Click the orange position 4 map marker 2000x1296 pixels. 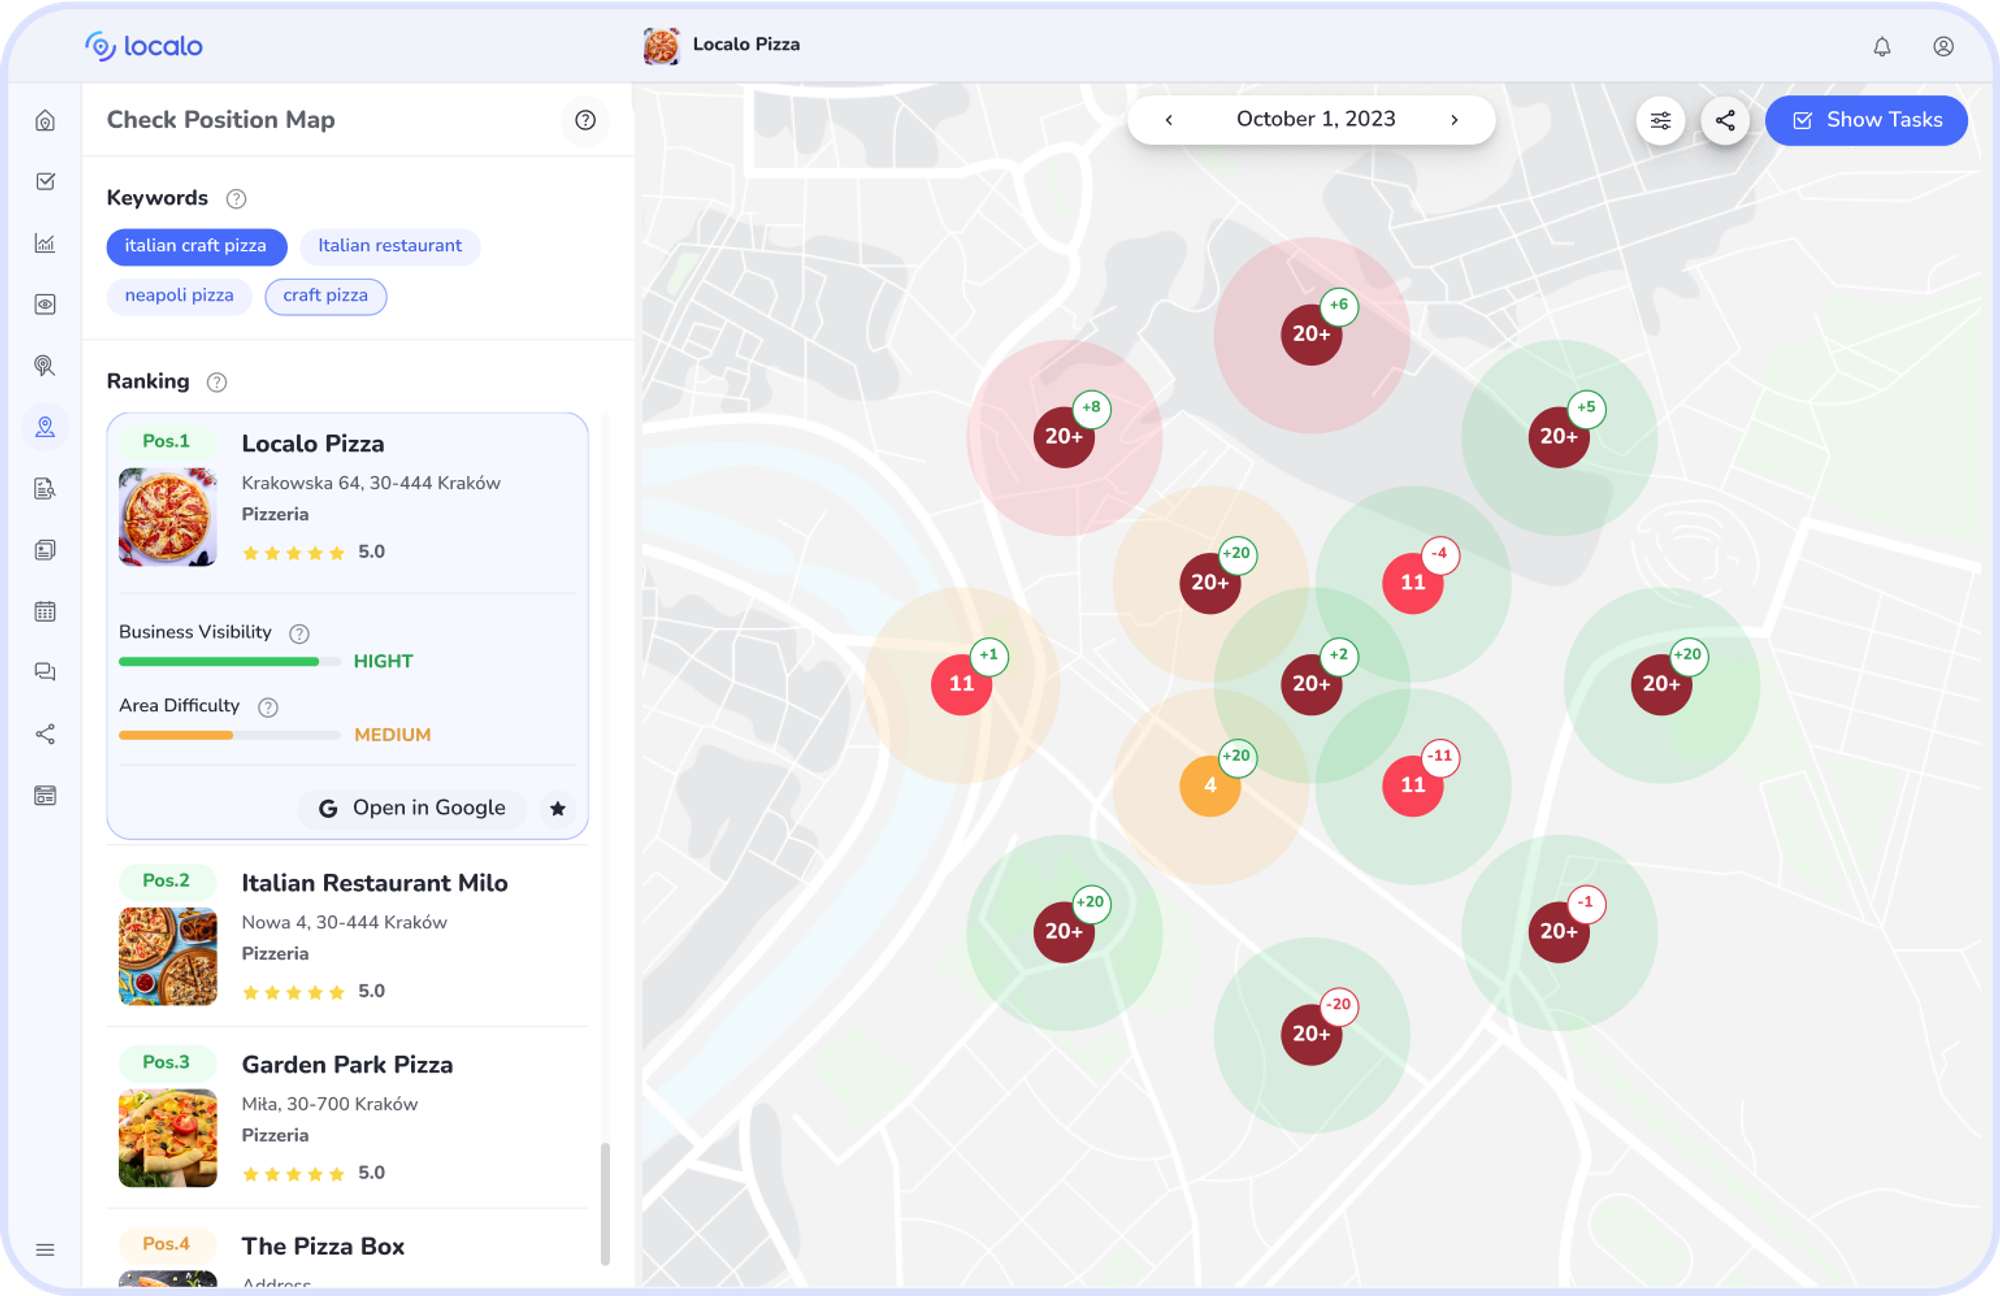pyautogui.click(x=1209, y=786)
